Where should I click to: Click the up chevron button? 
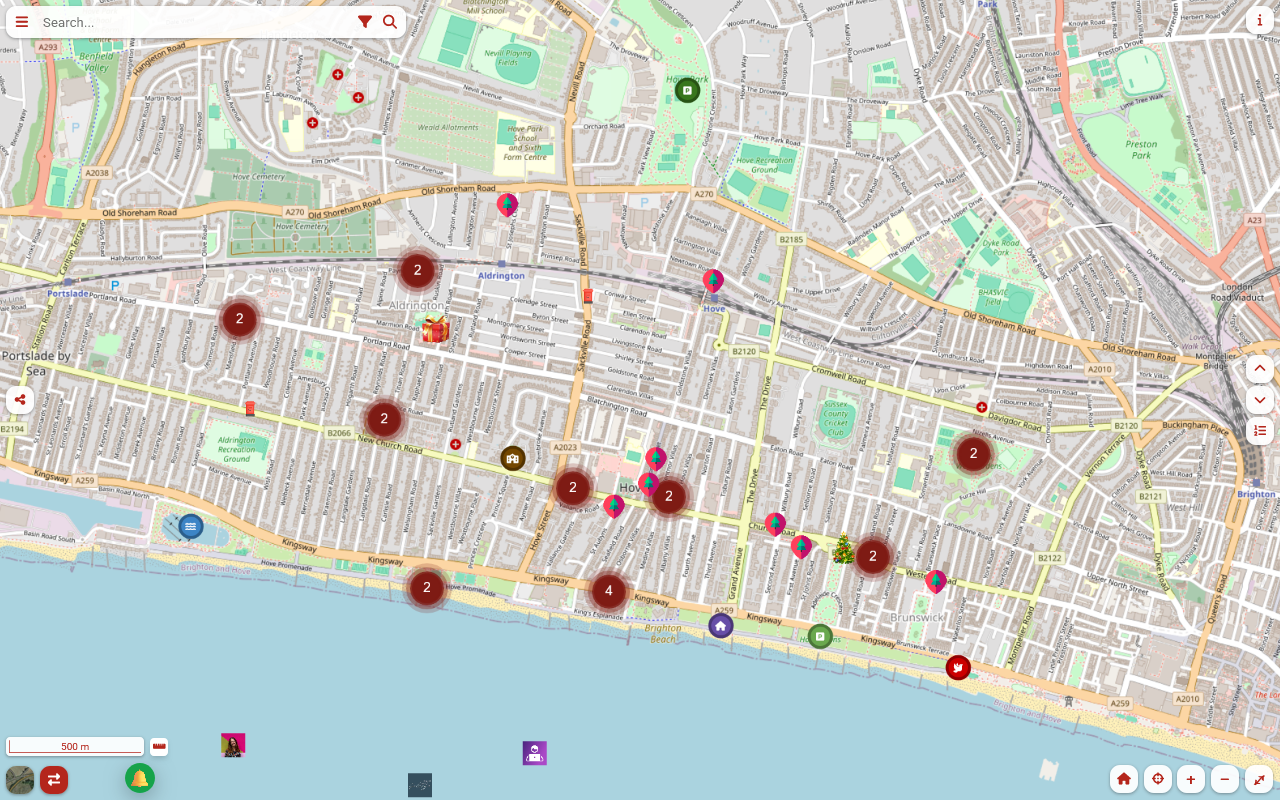[1259, 369]
